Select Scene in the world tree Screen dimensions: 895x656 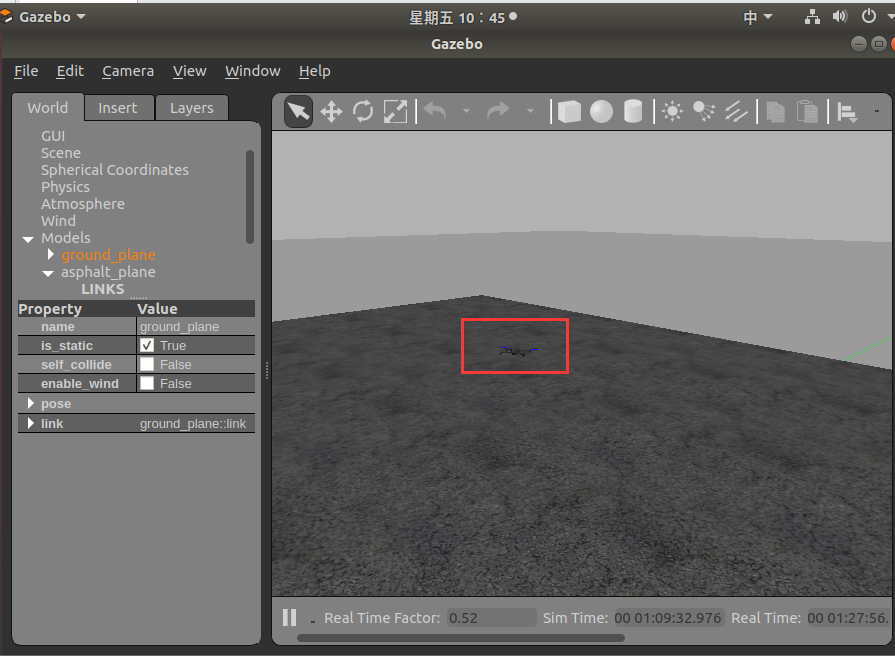point(61,153)
